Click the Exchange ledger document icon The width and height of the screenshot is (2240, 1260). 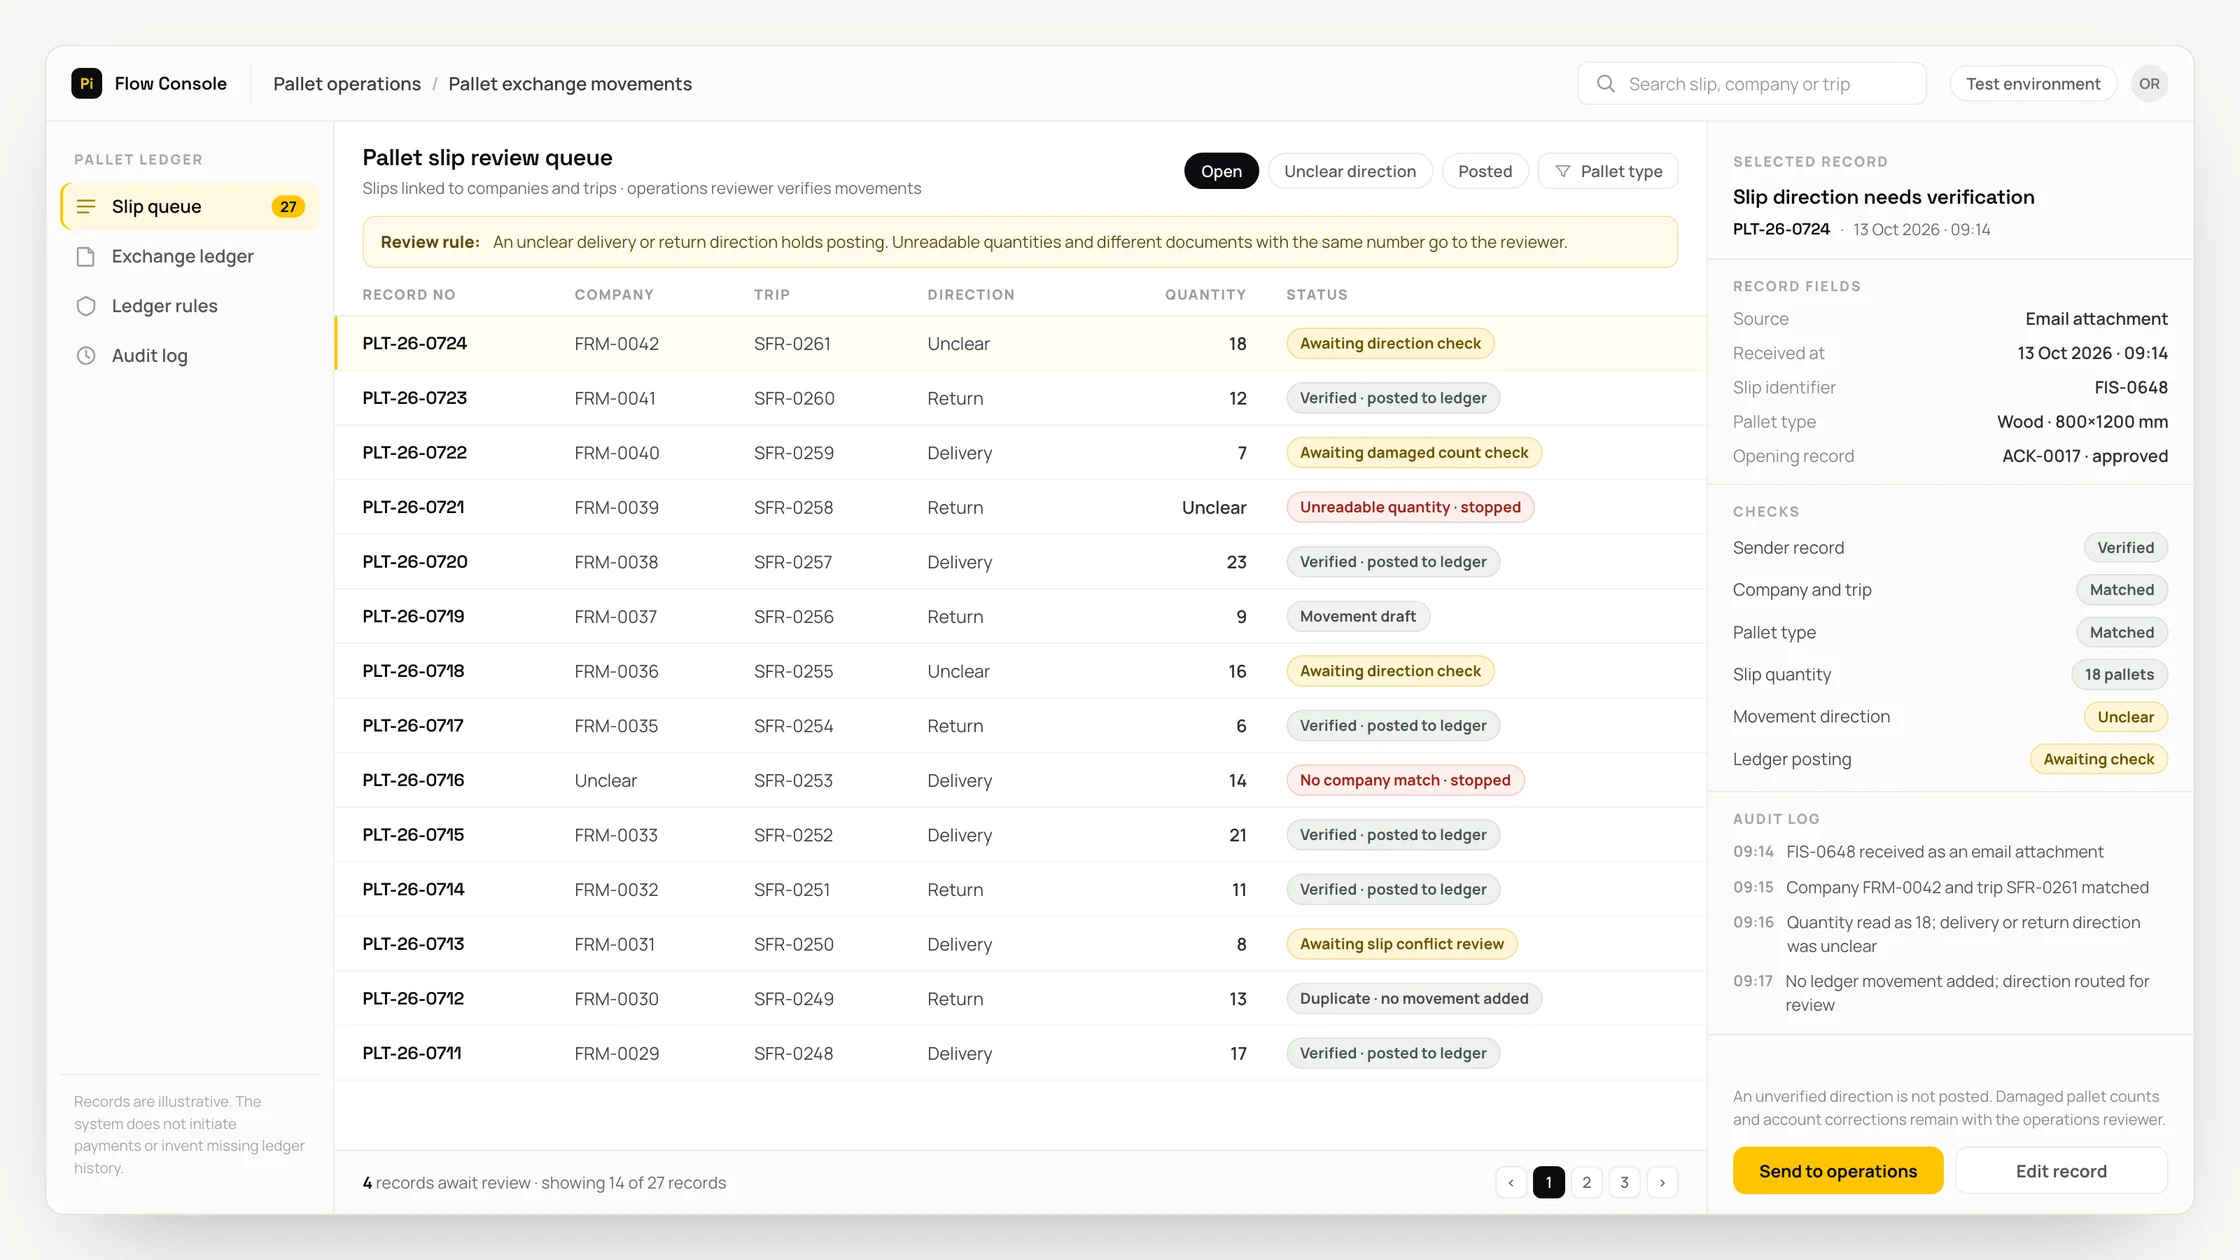86,257
